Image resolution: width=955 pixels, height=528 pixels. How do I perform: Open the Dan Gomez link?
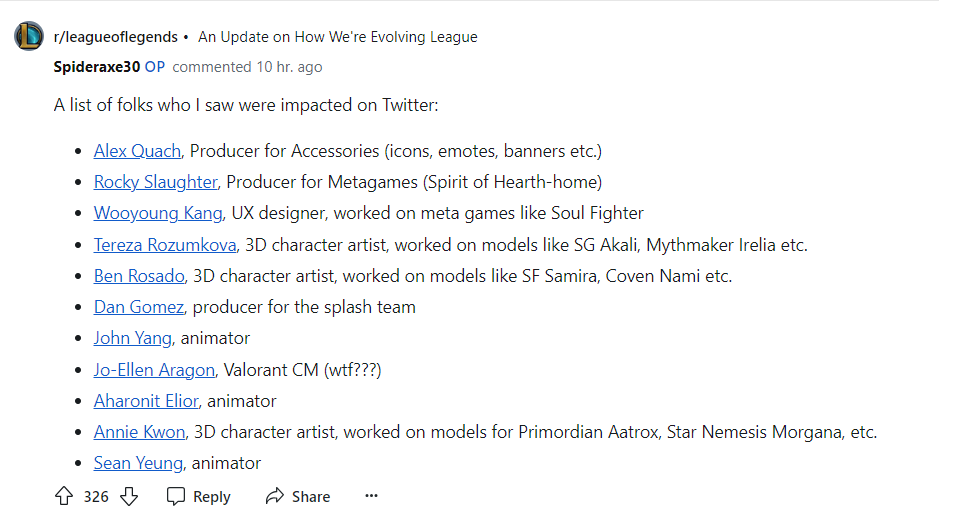click(139, 307)
